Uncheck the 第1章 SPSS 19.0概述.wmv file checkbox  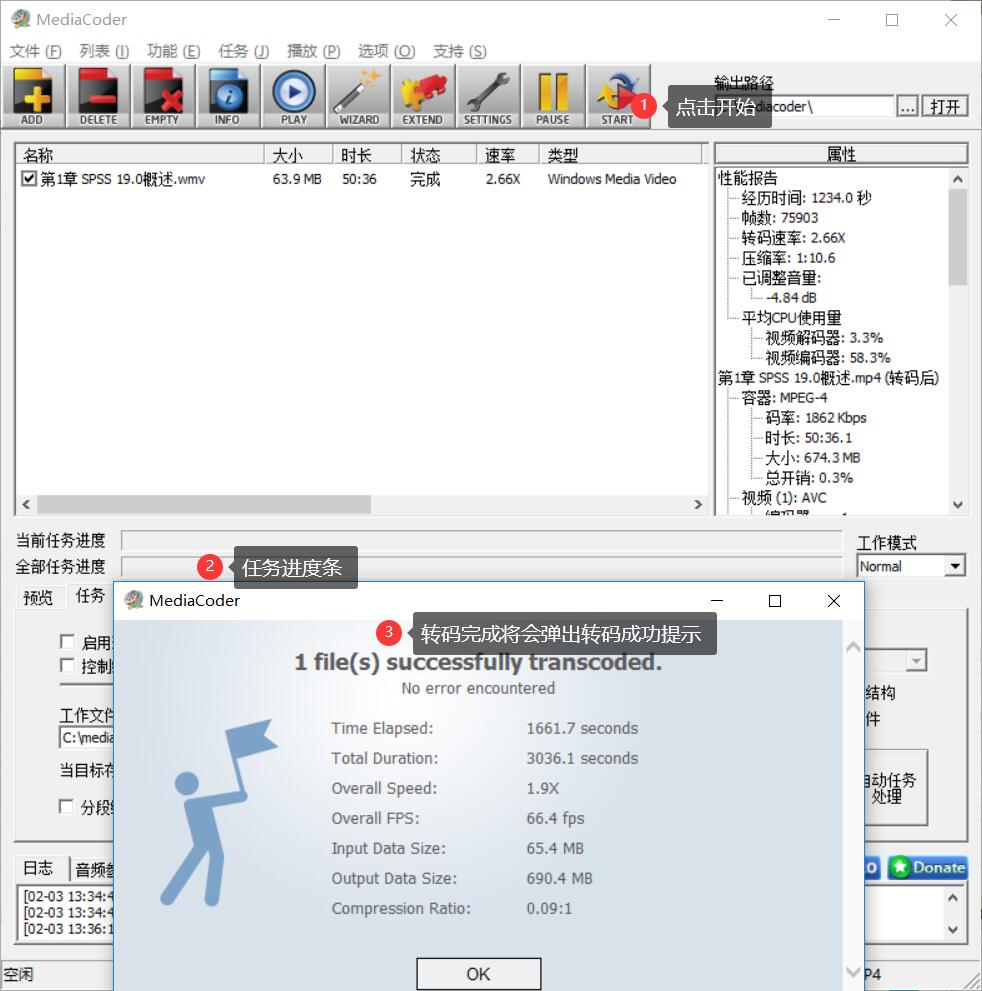click(x=29, y=180)
